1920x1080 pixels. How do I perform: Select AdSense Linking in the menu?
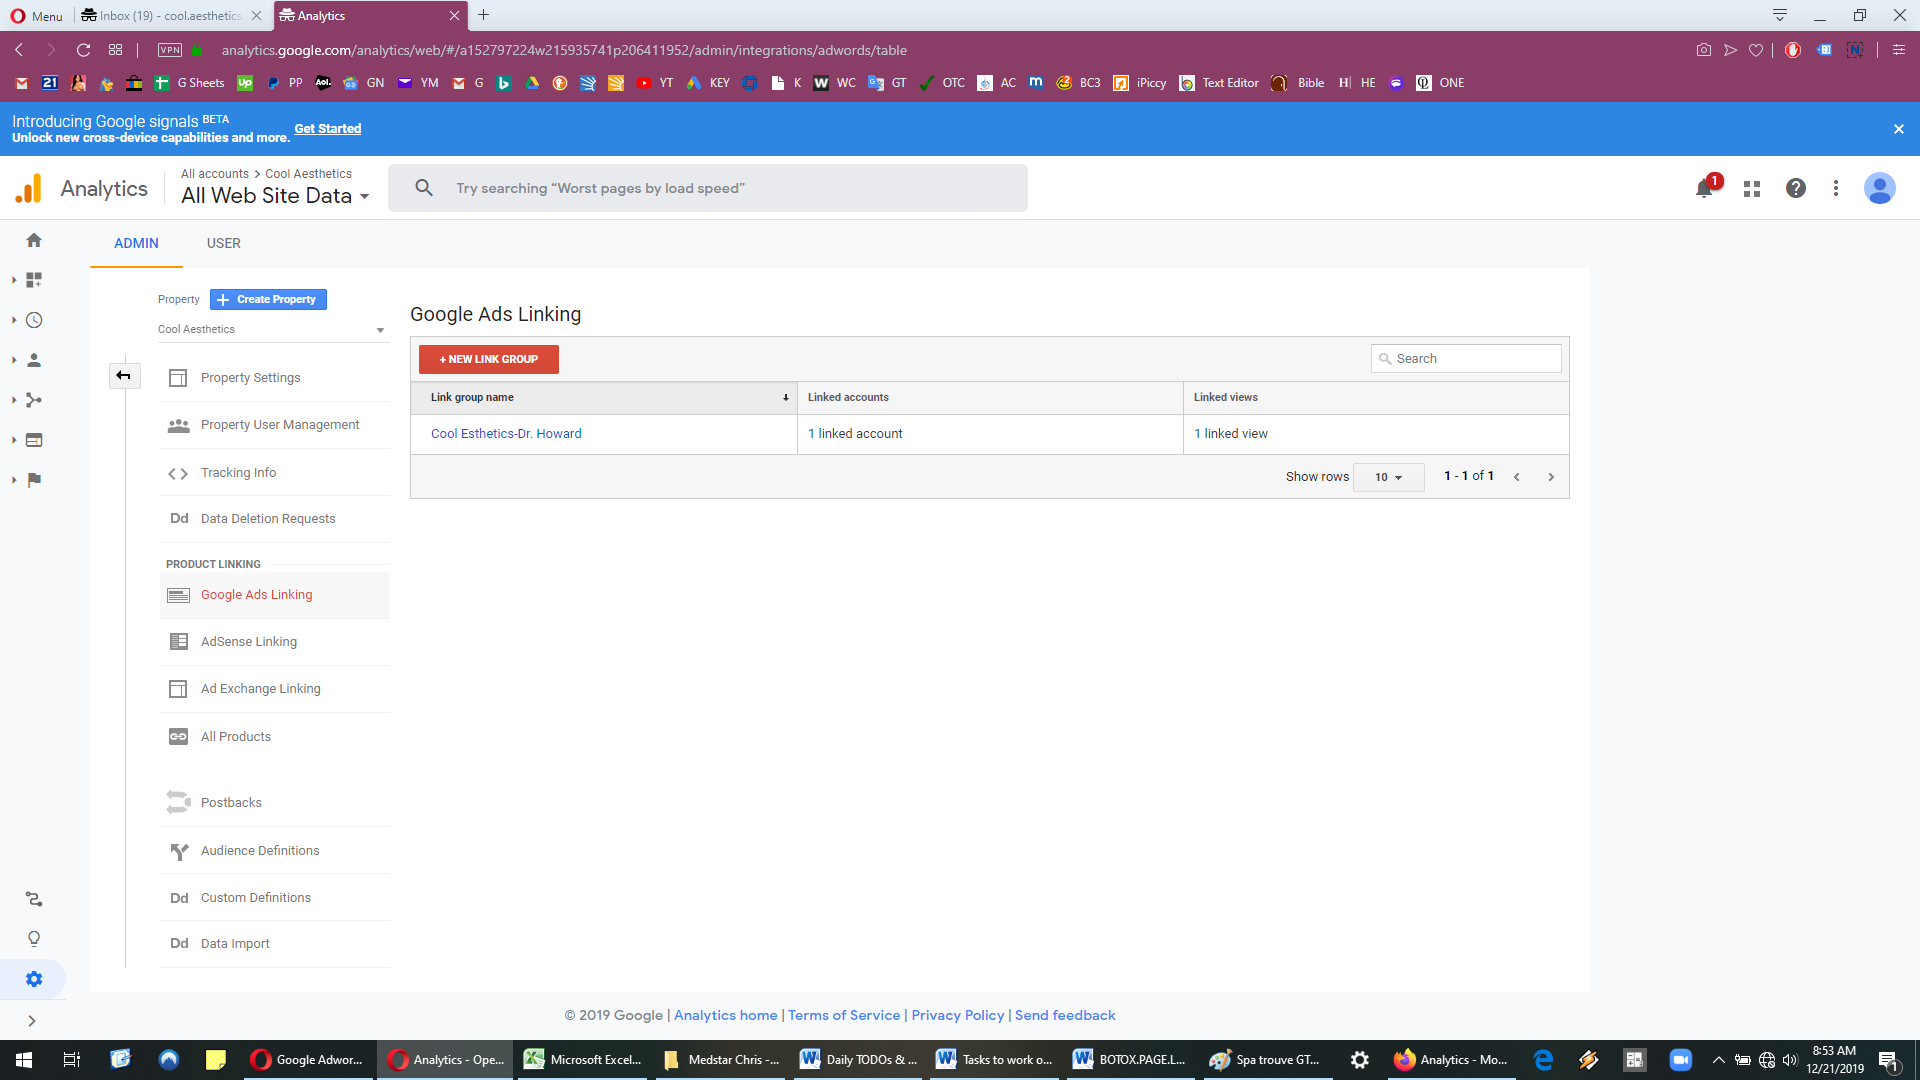coord(249,642)
